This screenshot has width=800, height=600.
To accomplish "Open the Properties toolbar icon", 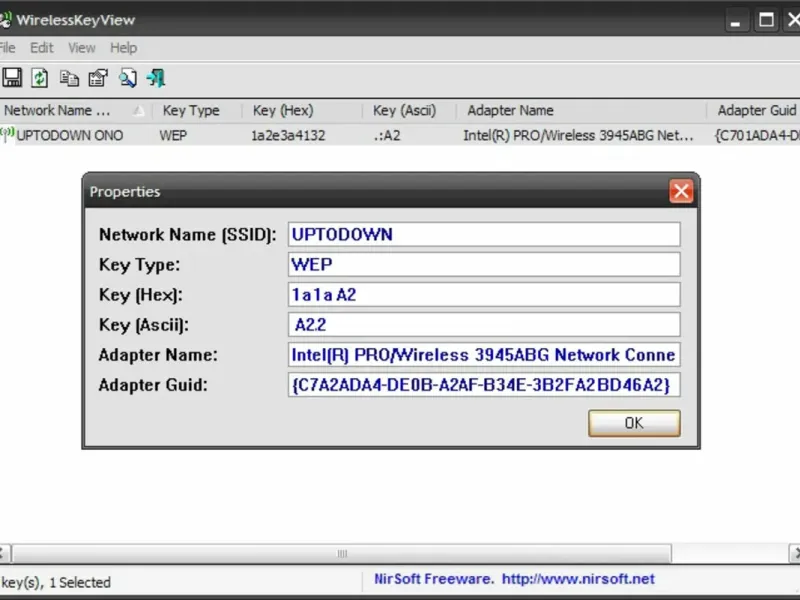I will click(98, 78).
